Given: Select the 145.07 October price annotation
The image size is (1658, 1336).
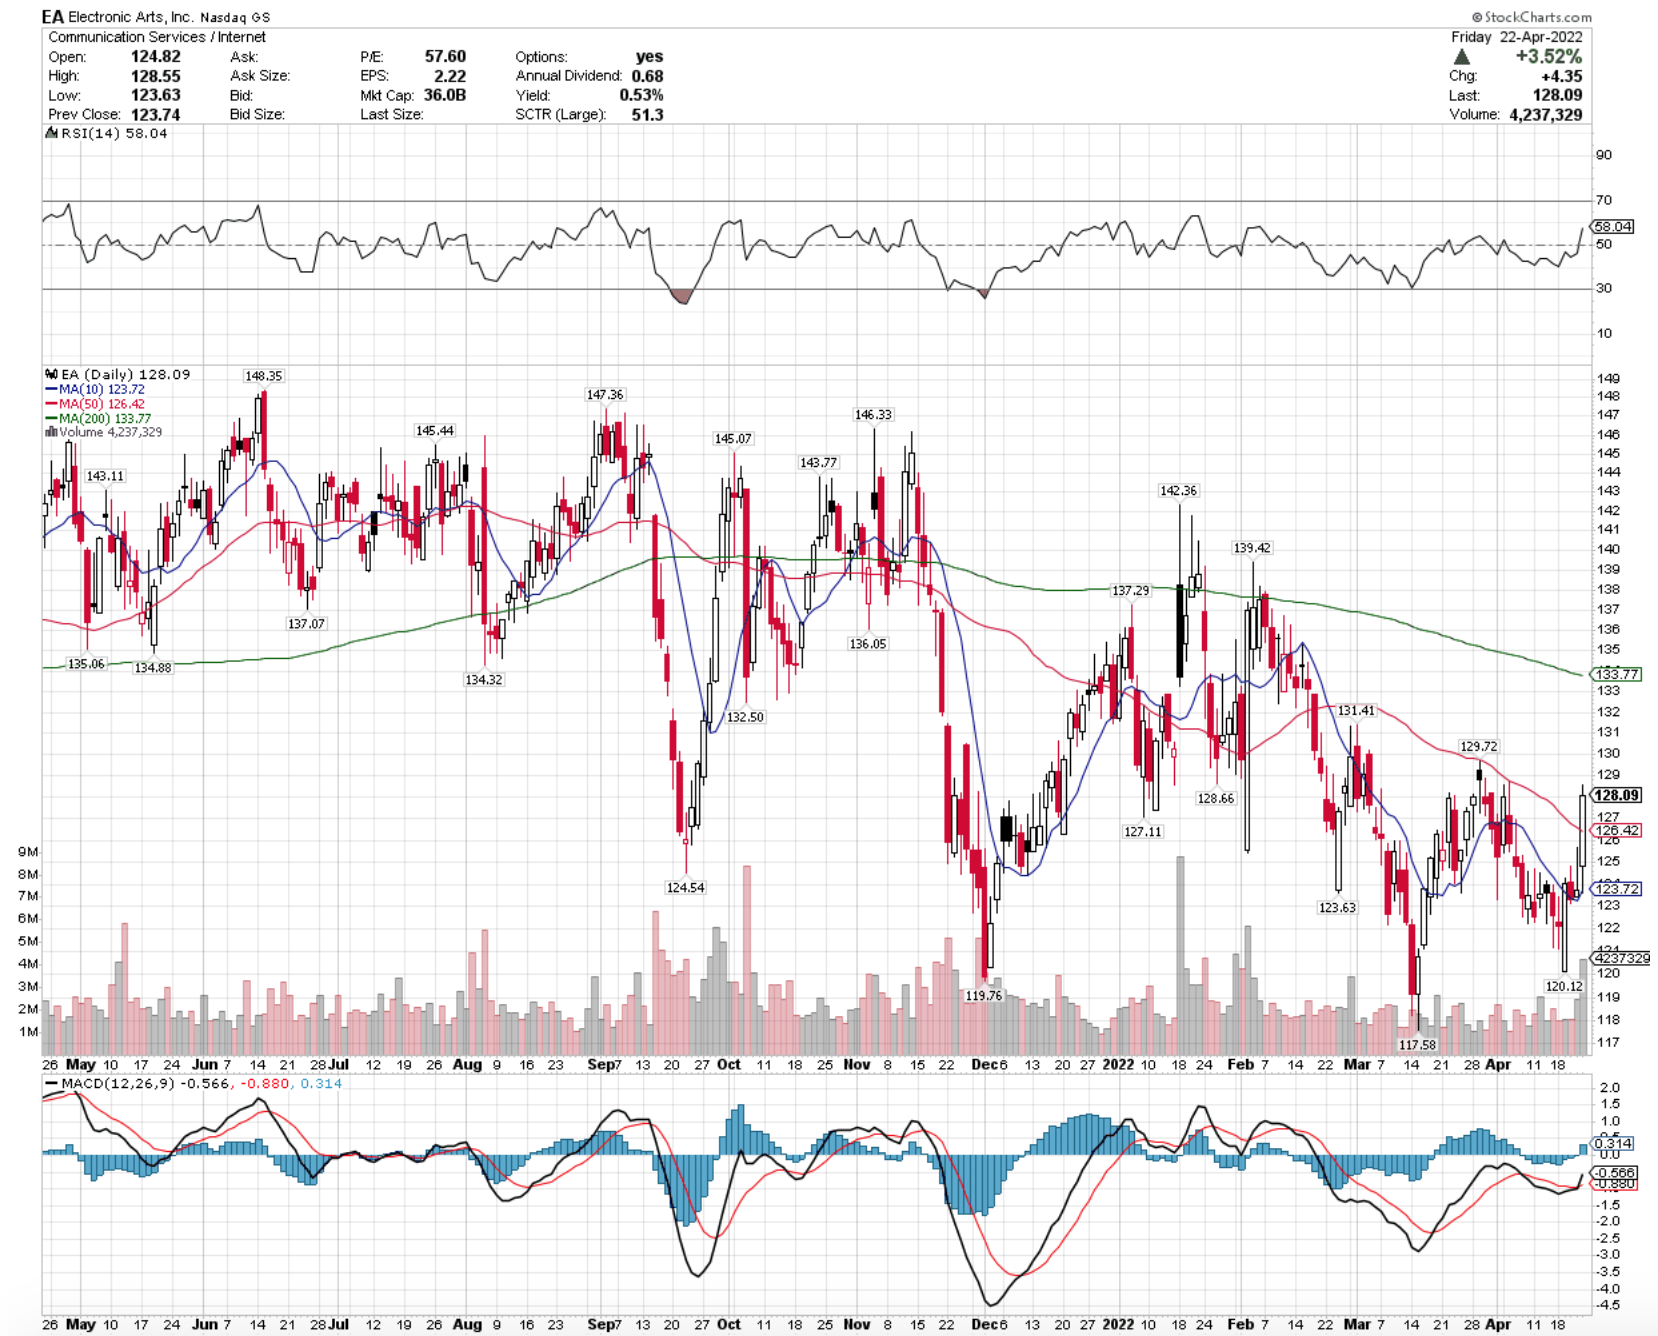Looking at the screenshot, I should (x=733, y=439).
